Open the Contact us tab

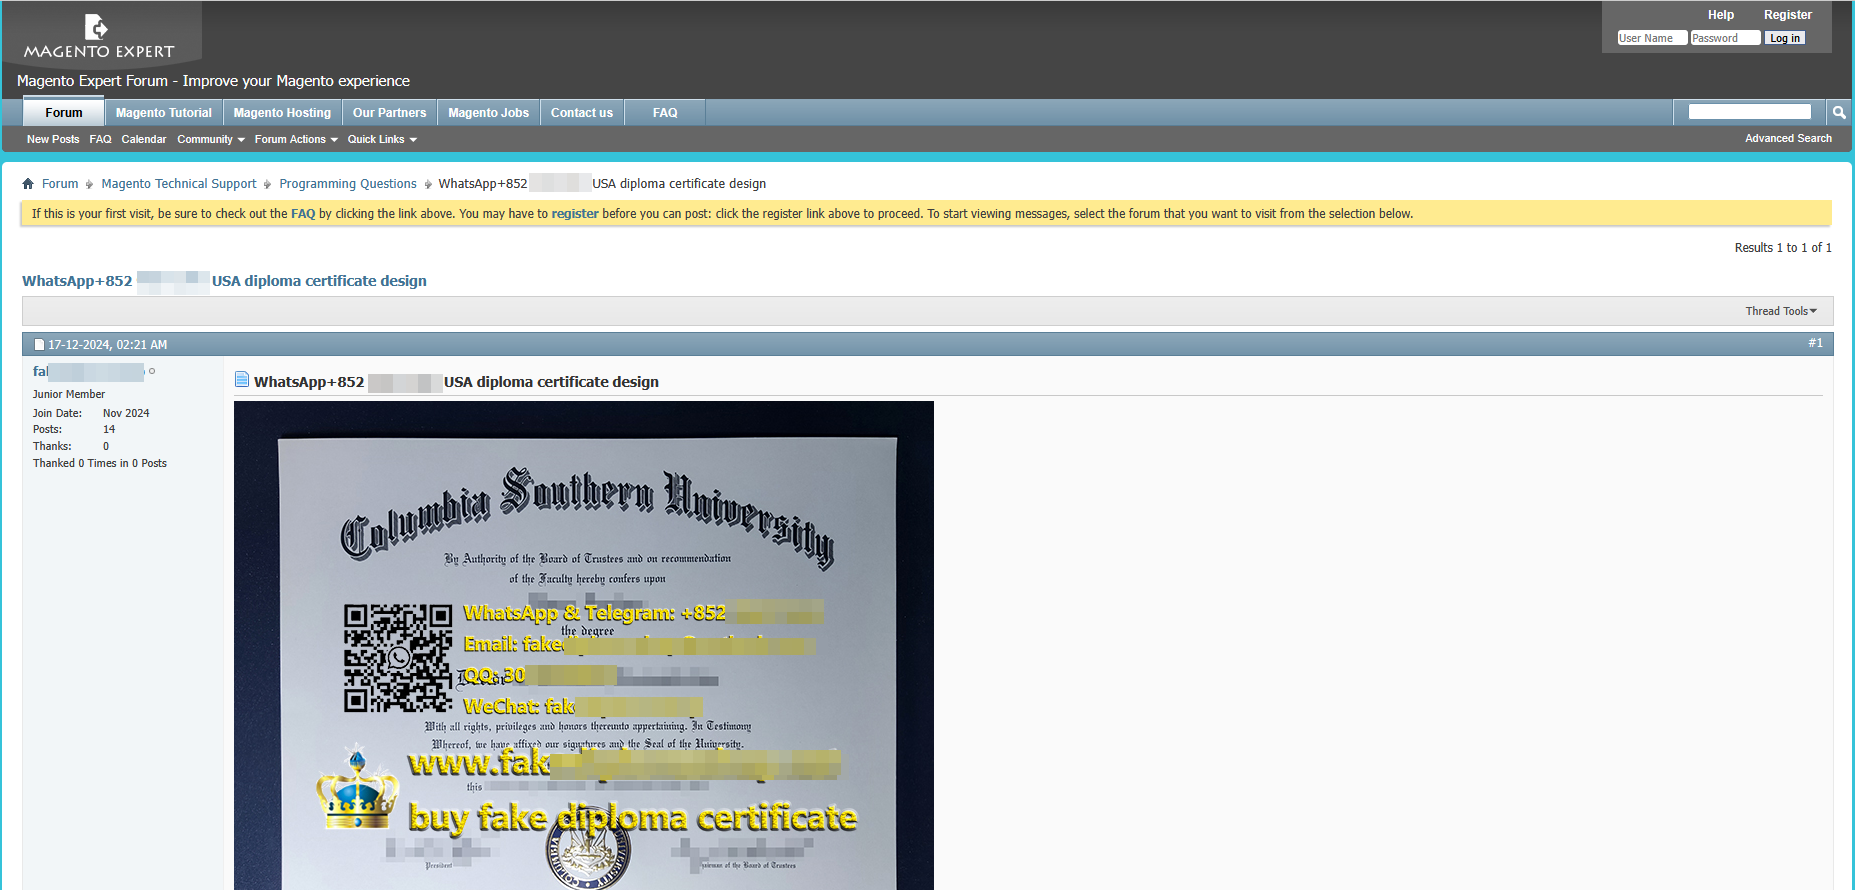582,113
